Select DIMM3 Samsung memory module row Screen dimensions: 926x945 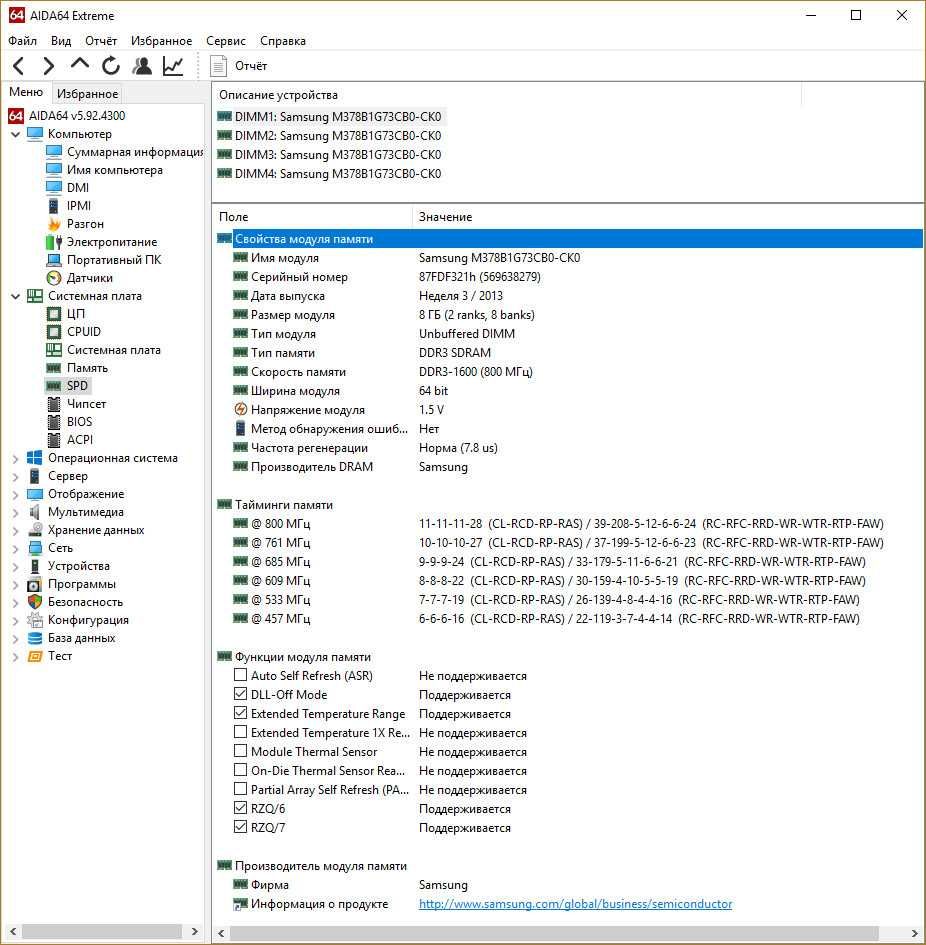[338, 155]
